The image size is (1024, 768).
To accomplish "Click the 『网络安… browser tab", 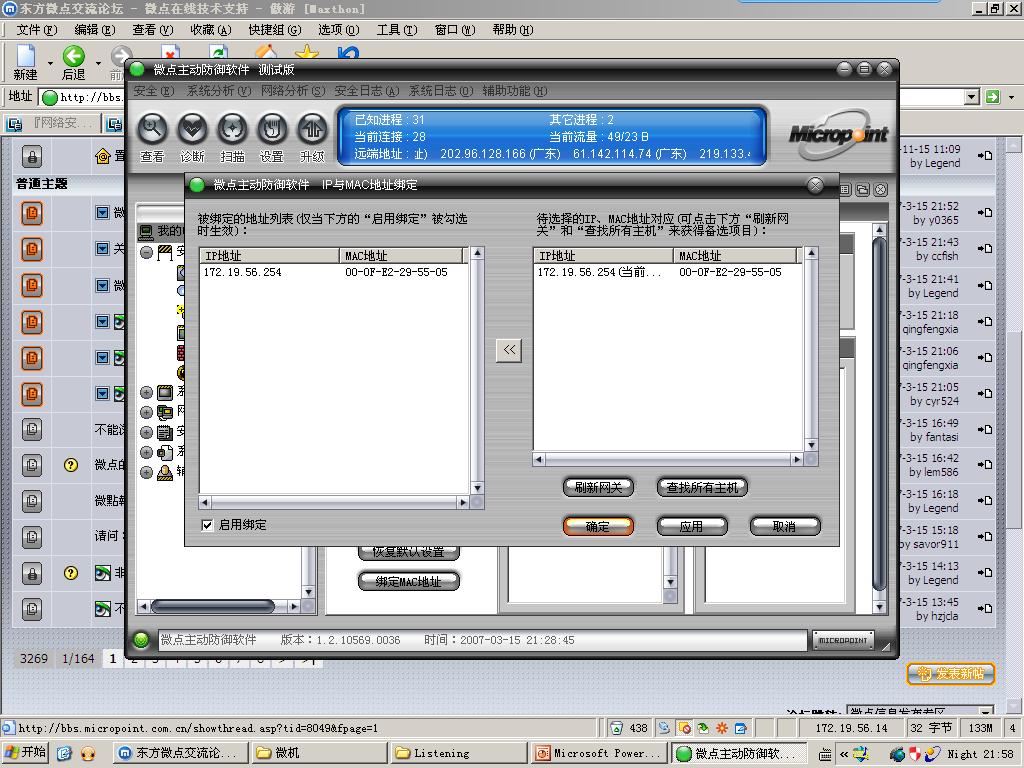I will pos(54,123).
